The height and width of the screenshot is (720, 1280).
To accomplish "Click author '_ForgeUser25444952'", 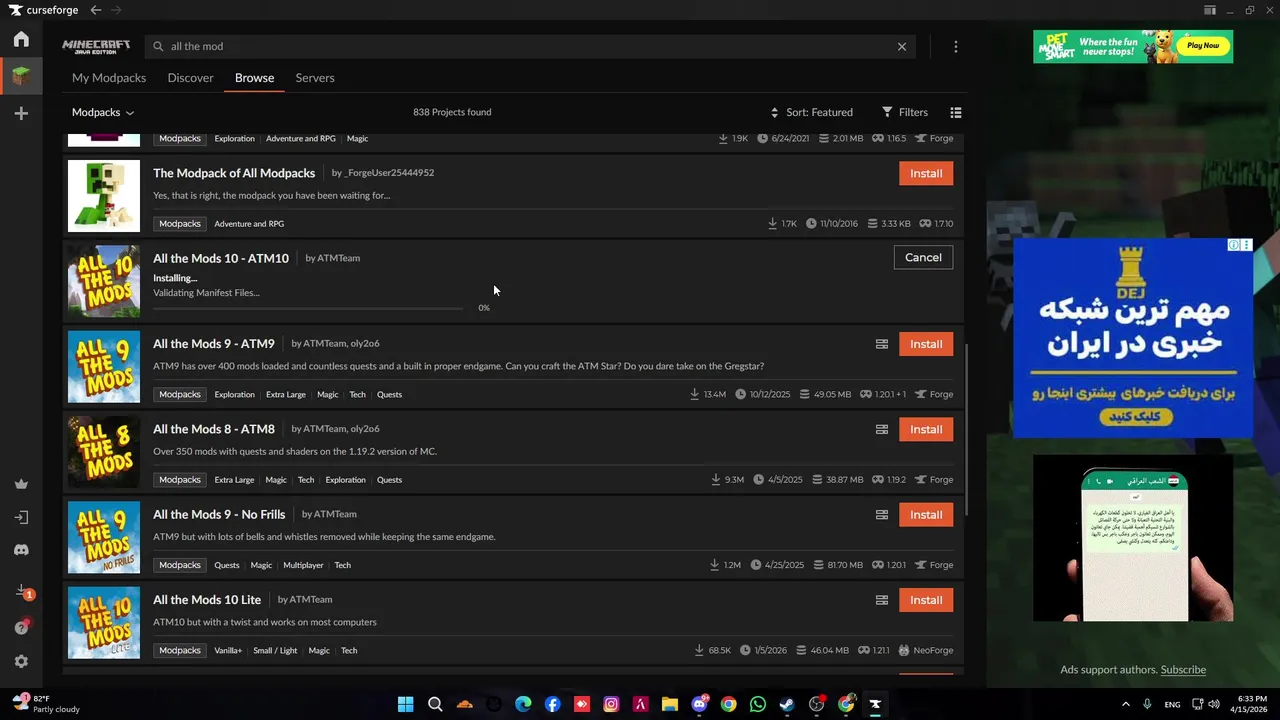I will [x=387, y=173].
